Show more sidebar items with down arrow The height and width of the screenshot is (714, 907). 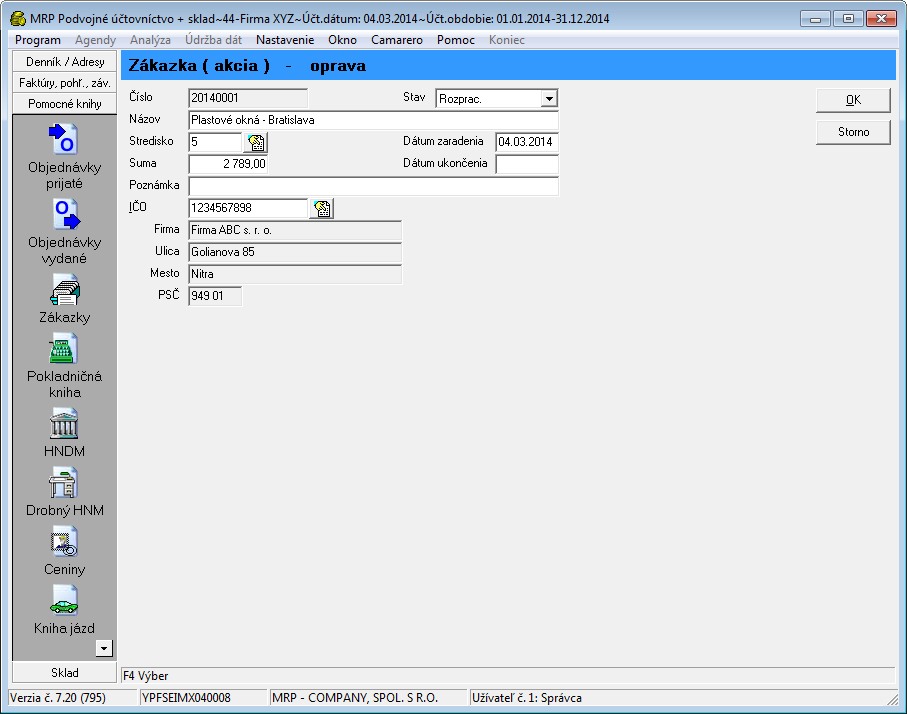pos(104,648)
